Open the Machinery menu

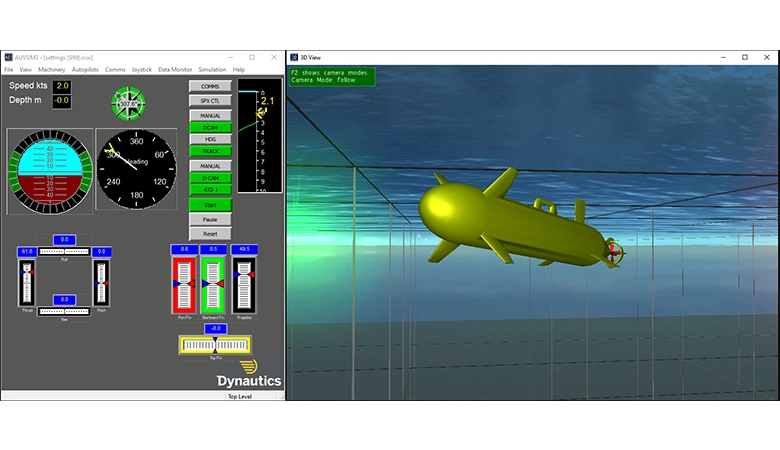tap(52, 70)
